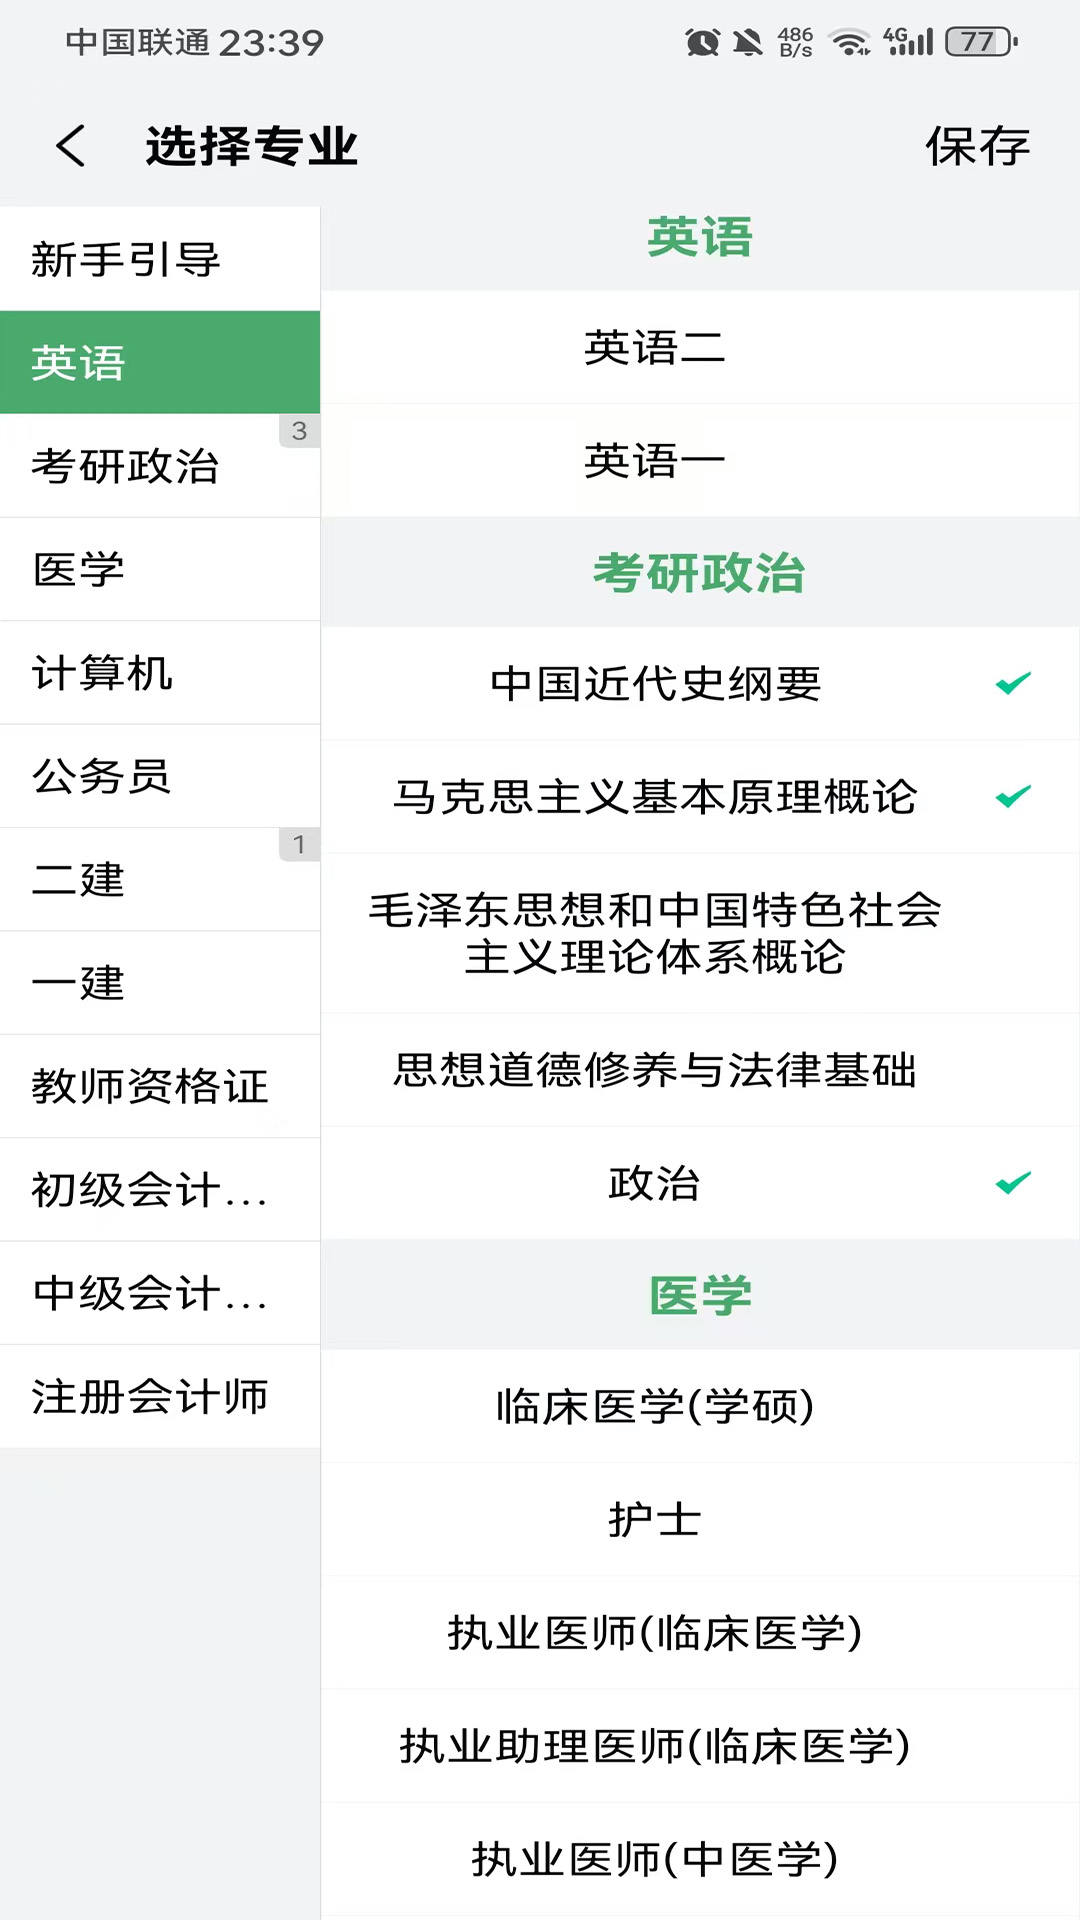
Task: Choose 执业医师(临床医学) subject
Action: tap(655, 1634)
